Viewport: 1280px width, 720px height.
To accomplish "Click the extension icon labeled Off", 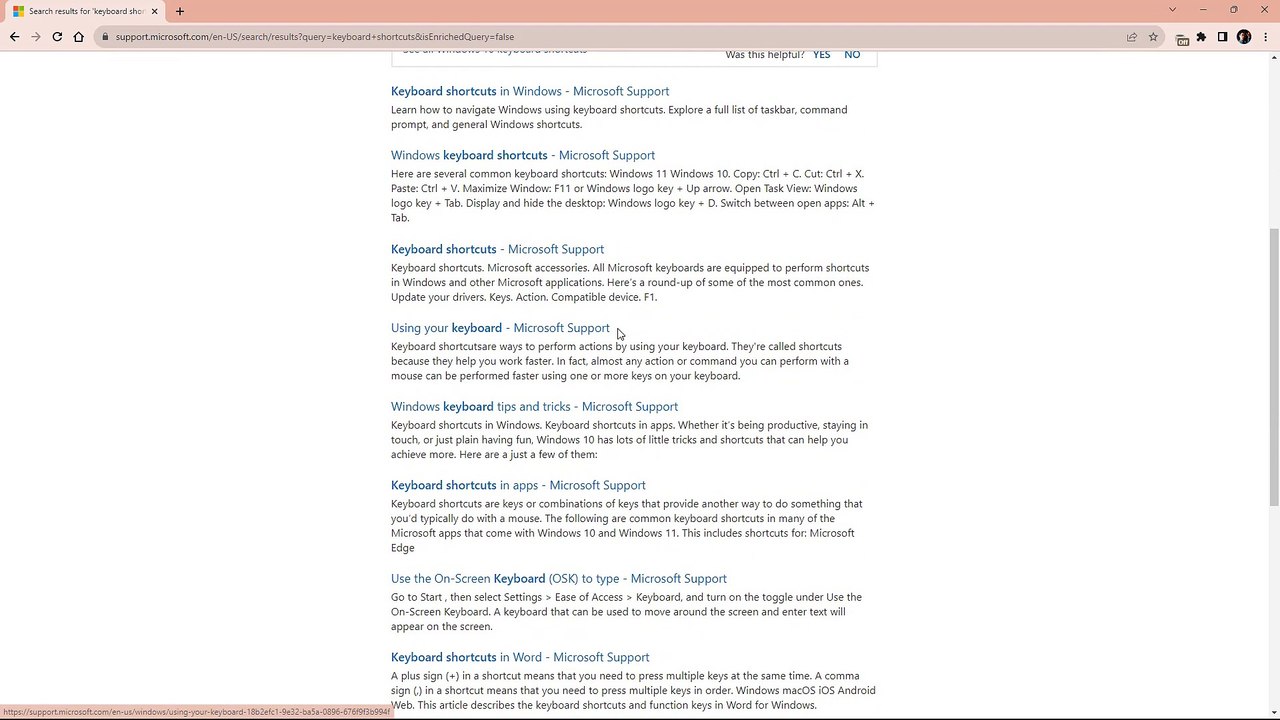I will [x=1182, y=38].
